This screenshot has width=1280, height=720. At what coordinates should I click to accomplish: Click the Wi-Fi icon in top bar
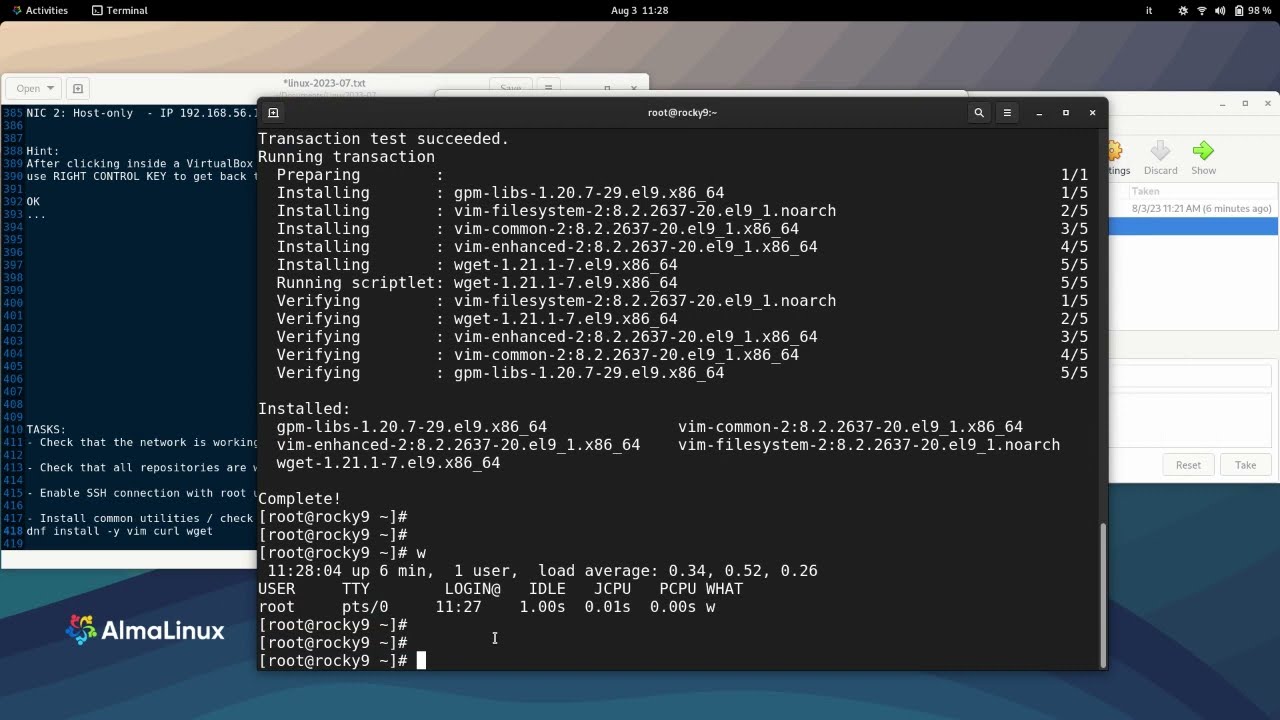[x=1202, y=10]
